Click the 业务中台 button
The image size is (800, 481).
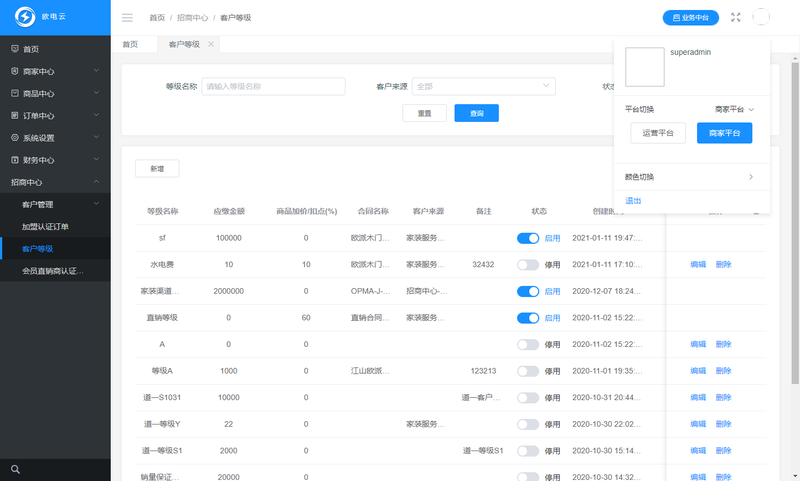[691, 17]
